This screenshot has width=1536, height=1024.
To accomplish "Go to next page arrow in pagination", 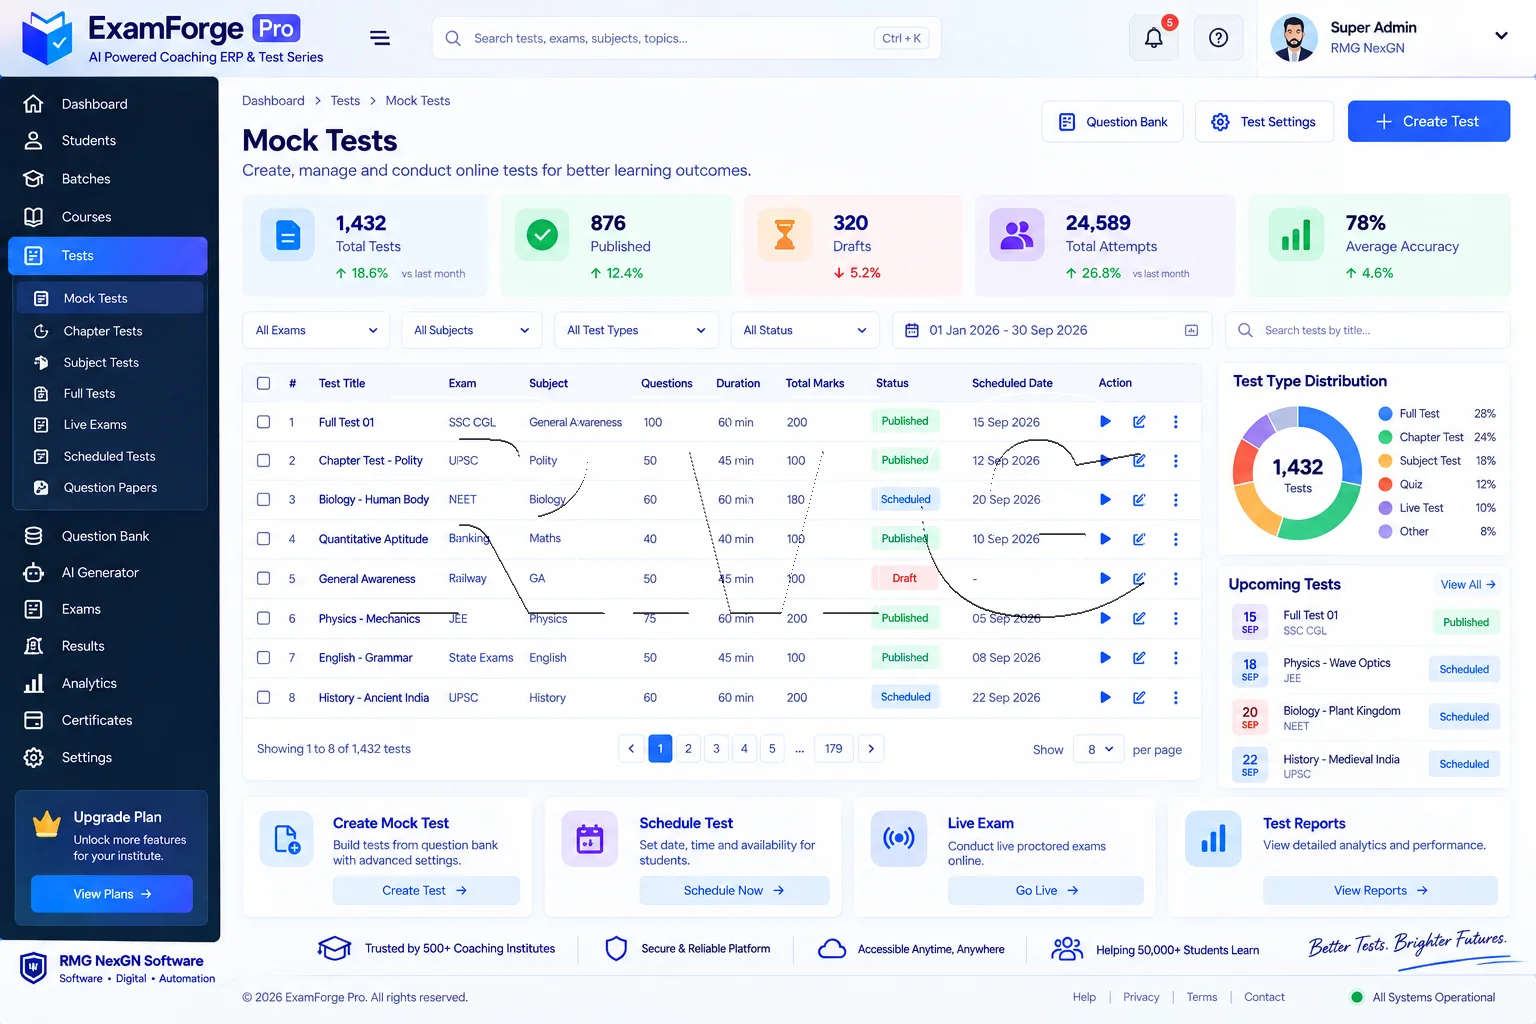I will (x=871, y=749).
